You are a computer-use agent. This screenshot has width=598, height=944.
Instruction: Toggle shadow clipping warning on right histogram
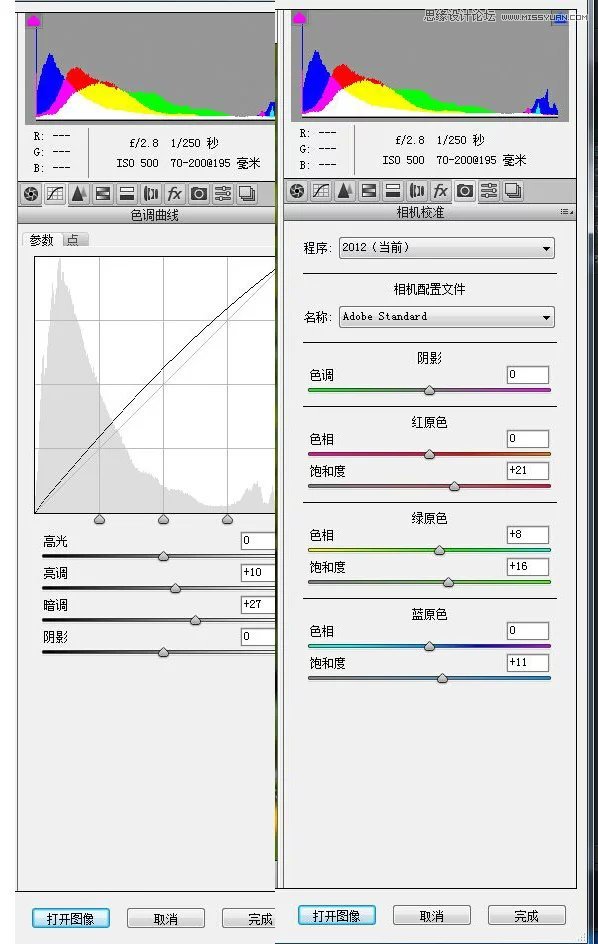(x=299, y=18)
